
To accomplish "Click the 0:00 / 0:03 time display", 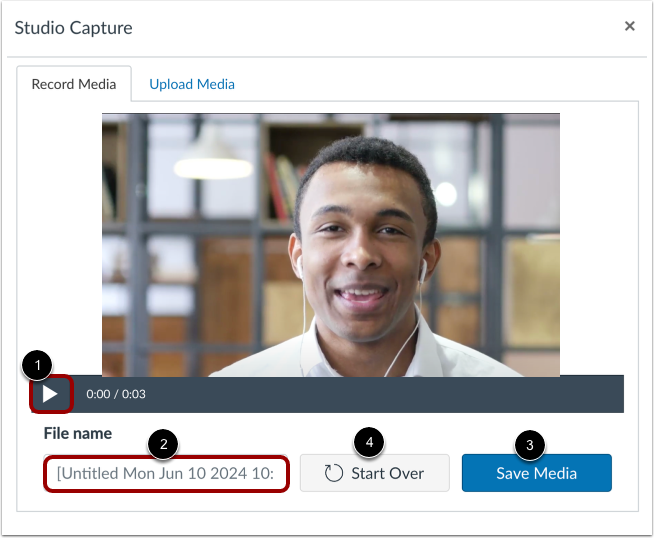I will coord(116,394).
